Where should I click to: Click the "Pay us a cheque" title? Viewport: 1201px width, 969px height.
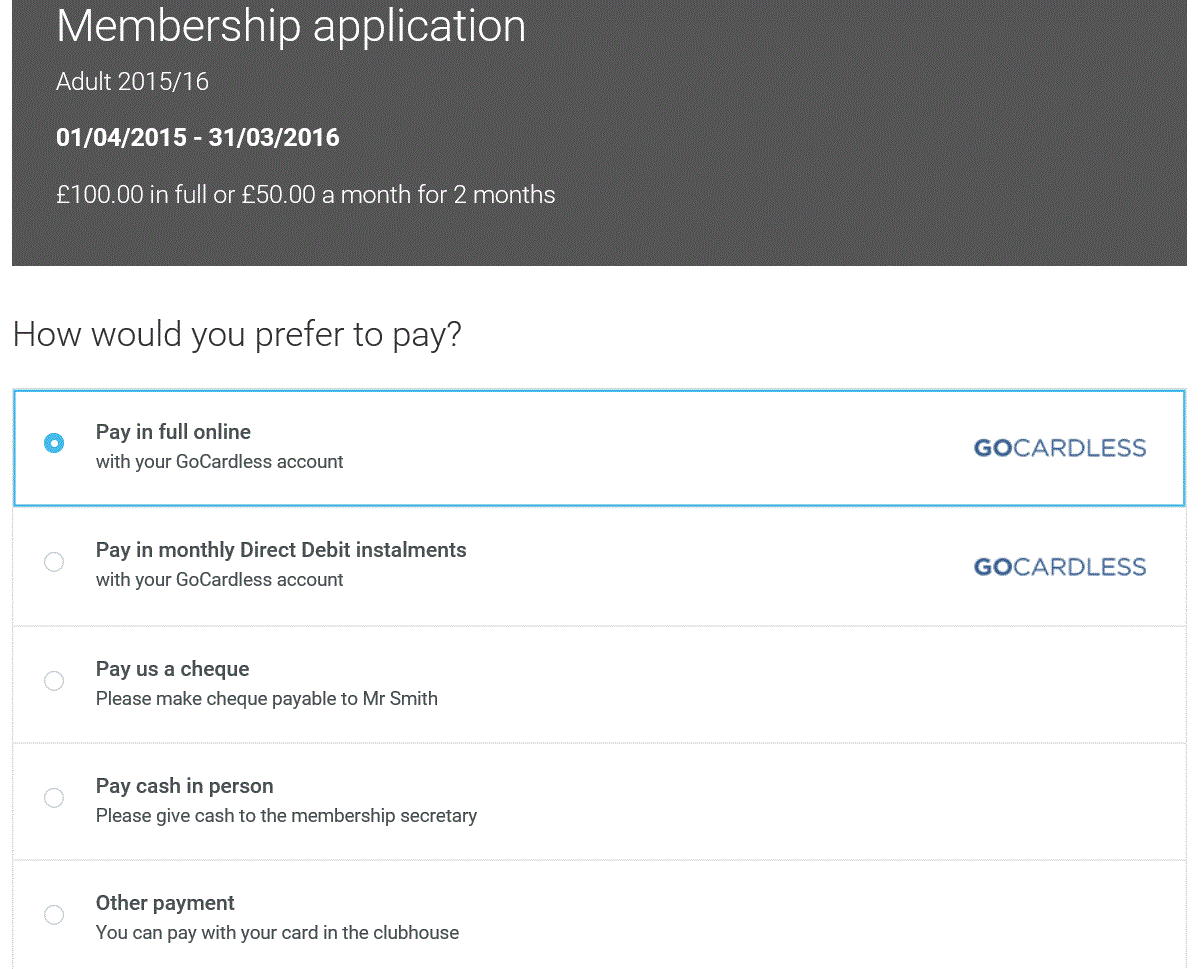coord(172,669)
